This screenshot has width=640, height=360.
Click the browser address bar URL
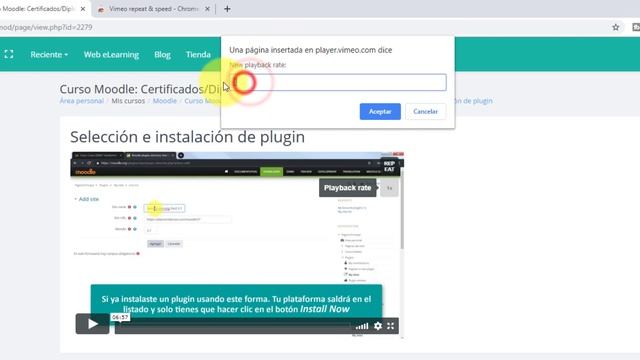pos(46,27)
